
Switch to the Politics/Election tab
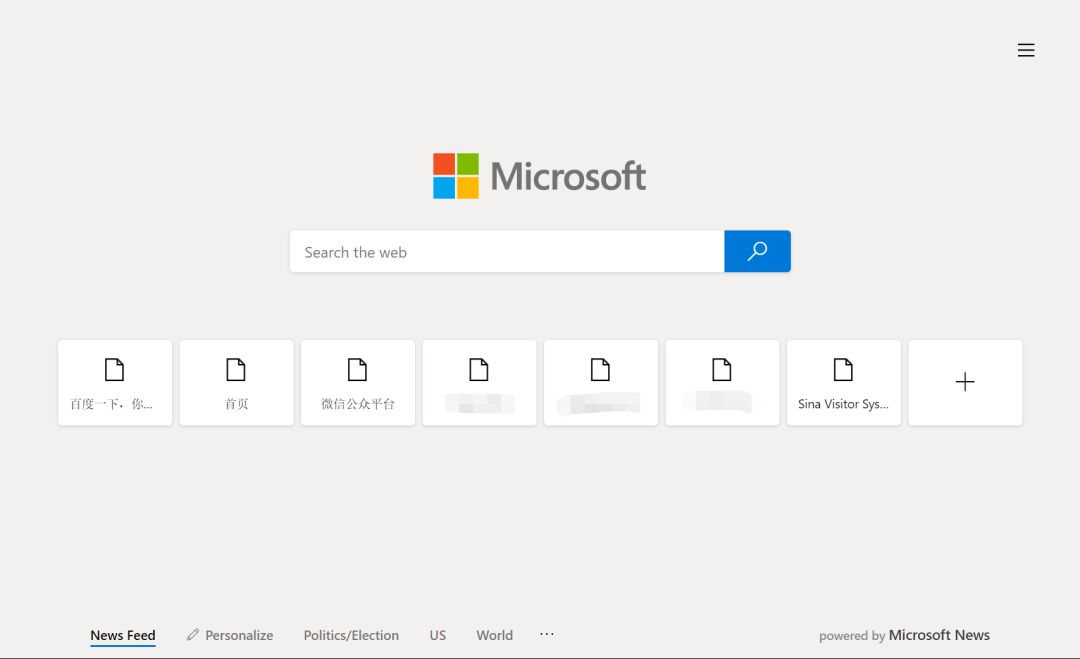pyautogui.click(x=351, y=635)
